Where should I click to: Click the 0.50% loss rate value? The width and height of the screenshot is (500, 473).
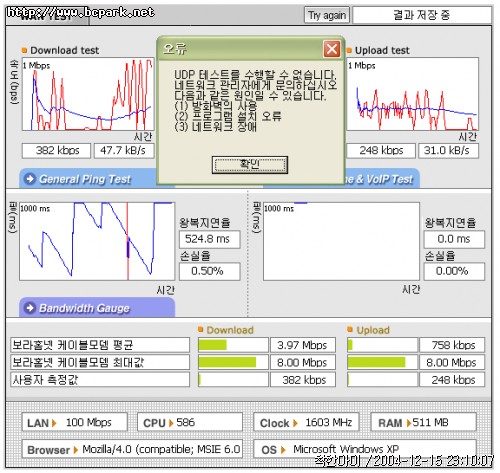point(210,271)
